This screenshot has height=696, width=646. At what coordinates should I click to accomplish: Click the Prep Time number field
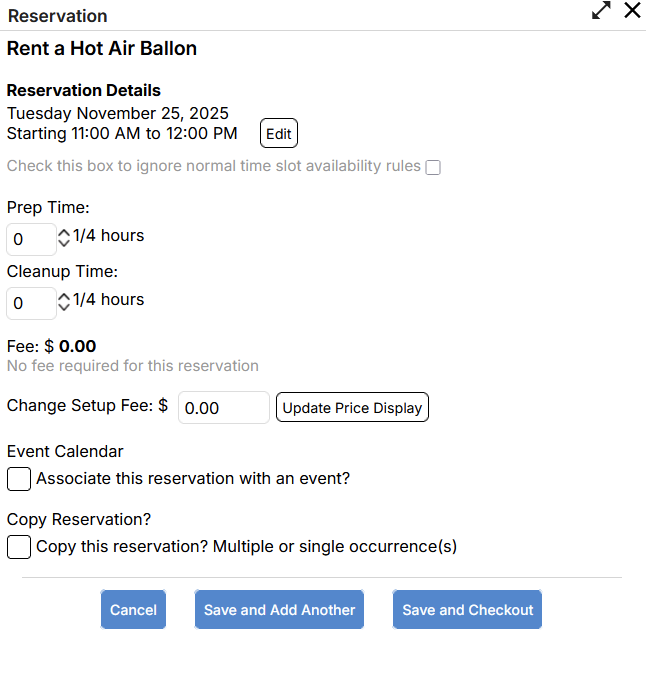tap(31, 240)
